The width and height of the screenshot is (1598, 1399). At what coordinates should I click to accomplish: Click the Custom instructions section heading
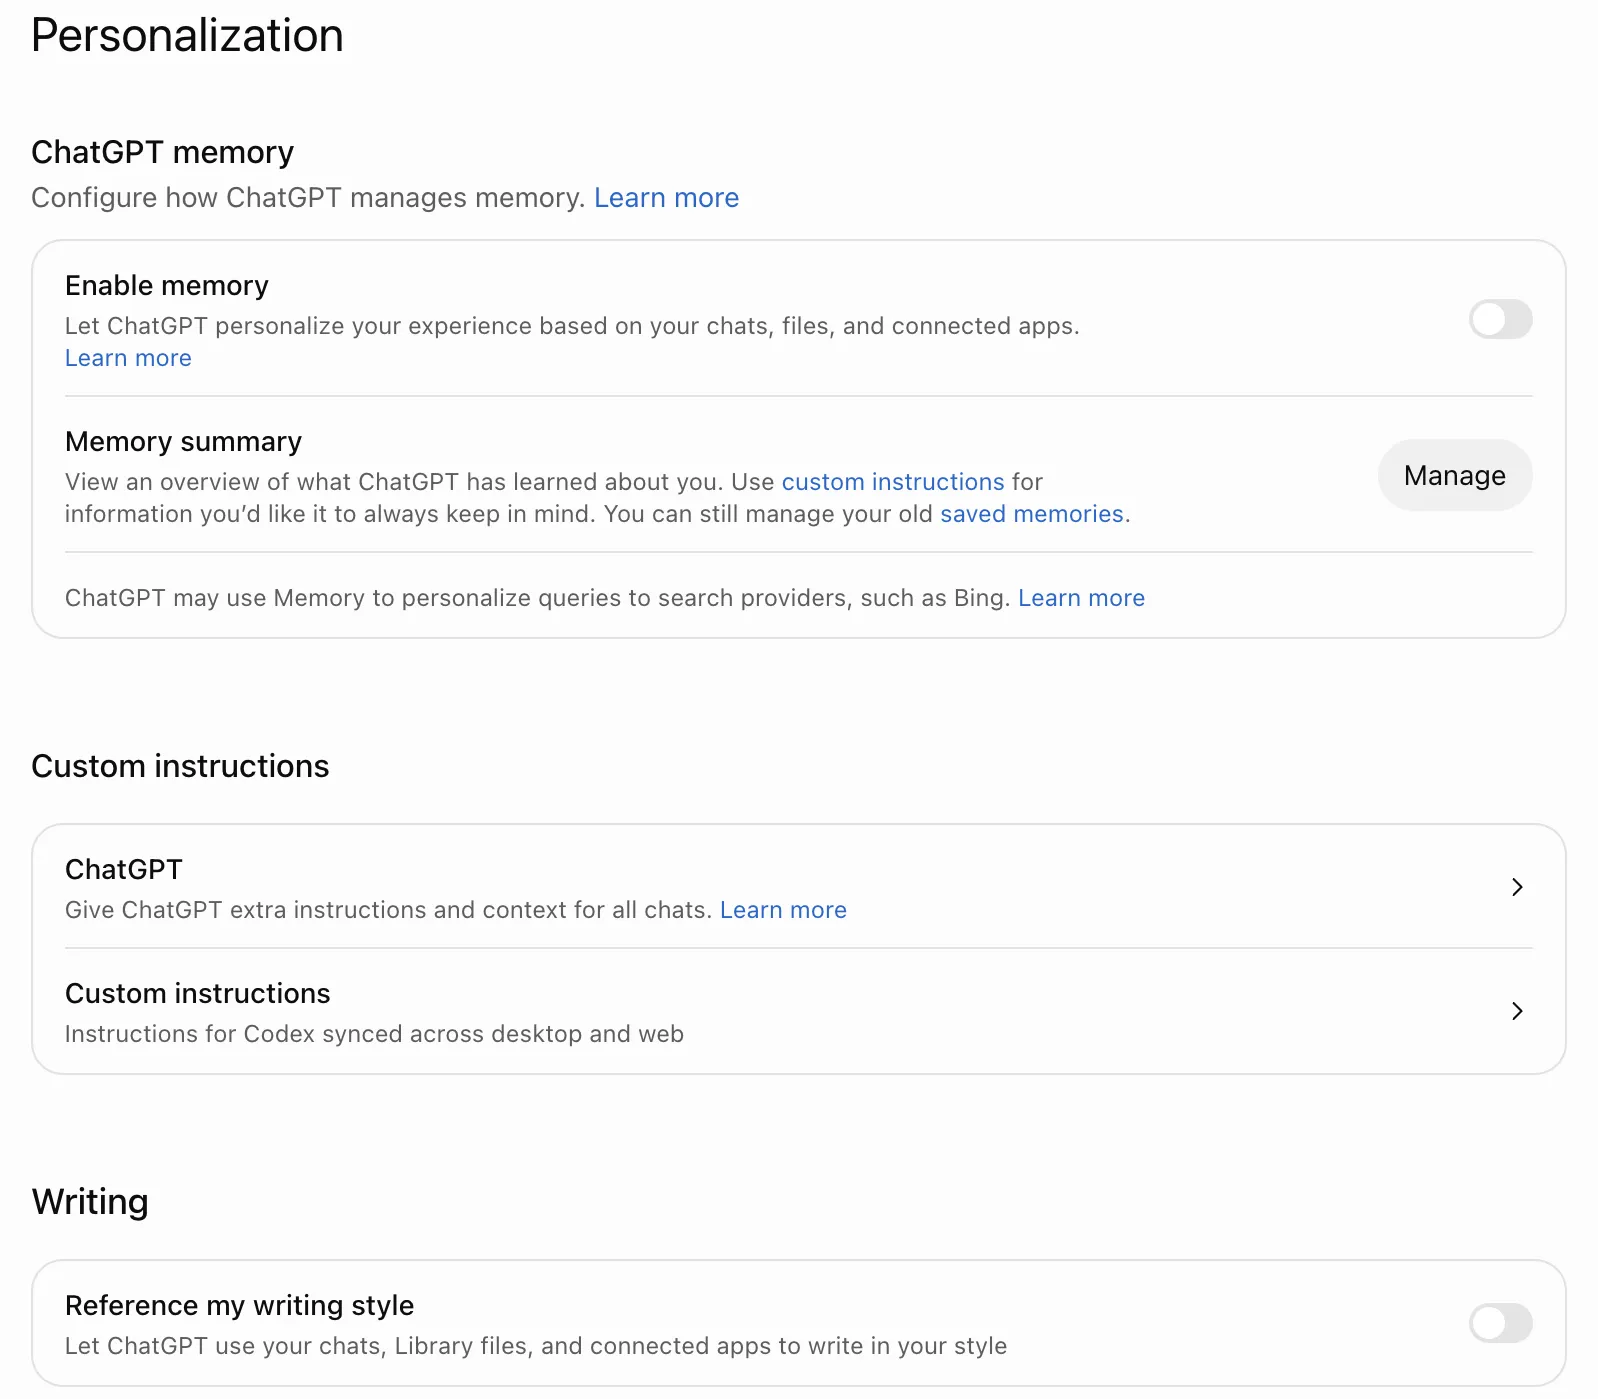coord(180,766)
